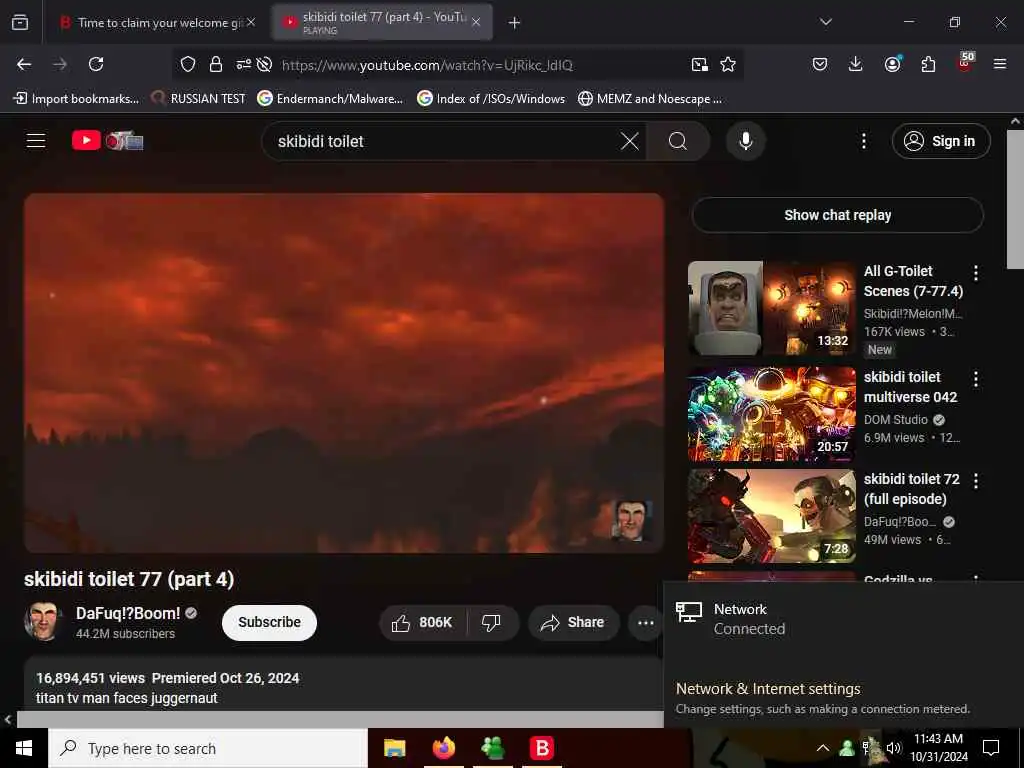The width and height of the screenshot is (1024, 768).
Task: Open MEMZ and Noescape bookmark
Action: pos(650,99)
